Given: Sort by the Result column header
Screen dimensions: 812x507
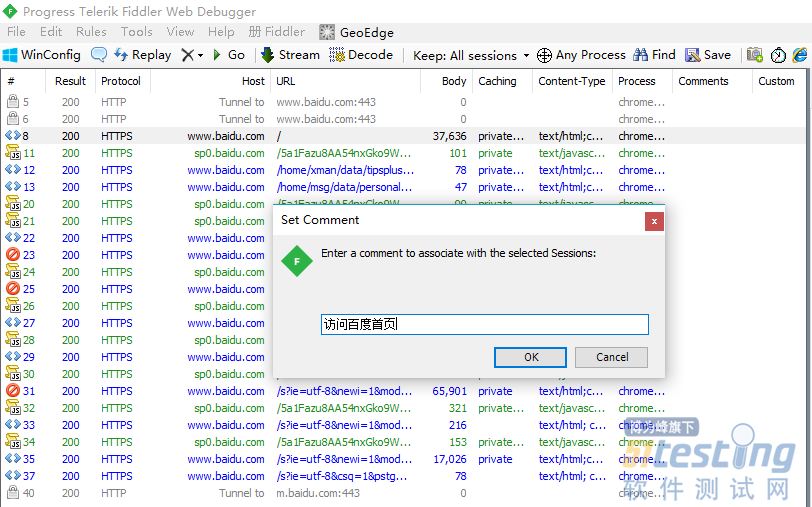Looking at the screenshot, I should (x=70, y=81).
